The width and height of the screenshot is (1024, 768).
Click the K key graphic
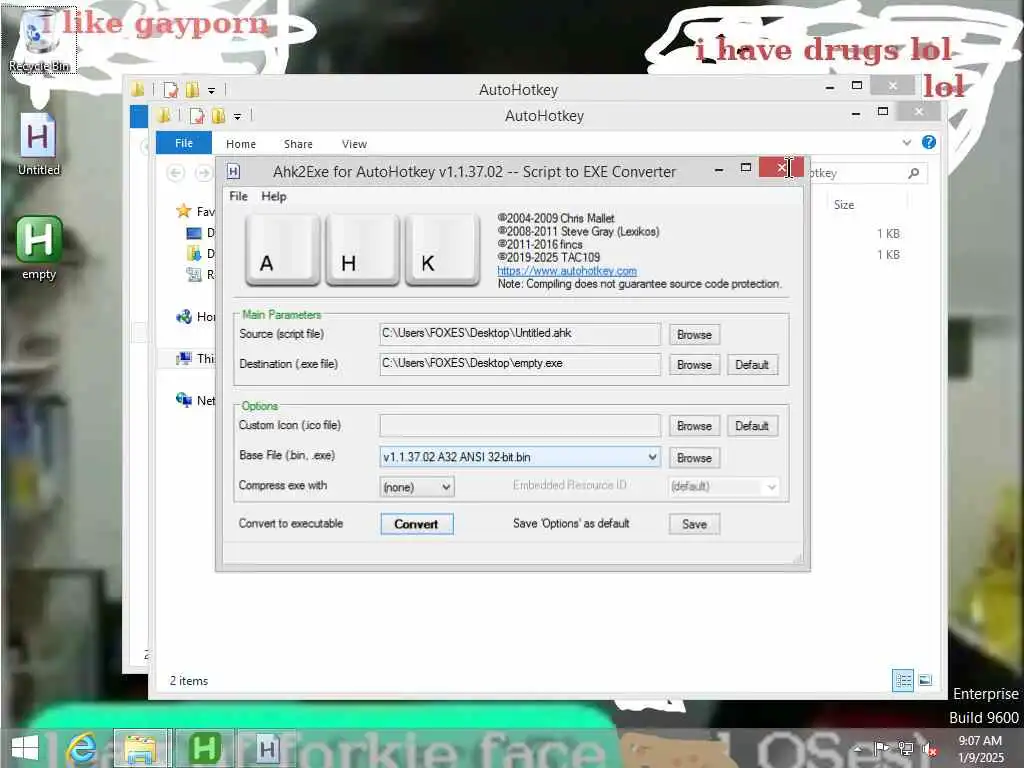pyautogui.click(x=442, y=251)
